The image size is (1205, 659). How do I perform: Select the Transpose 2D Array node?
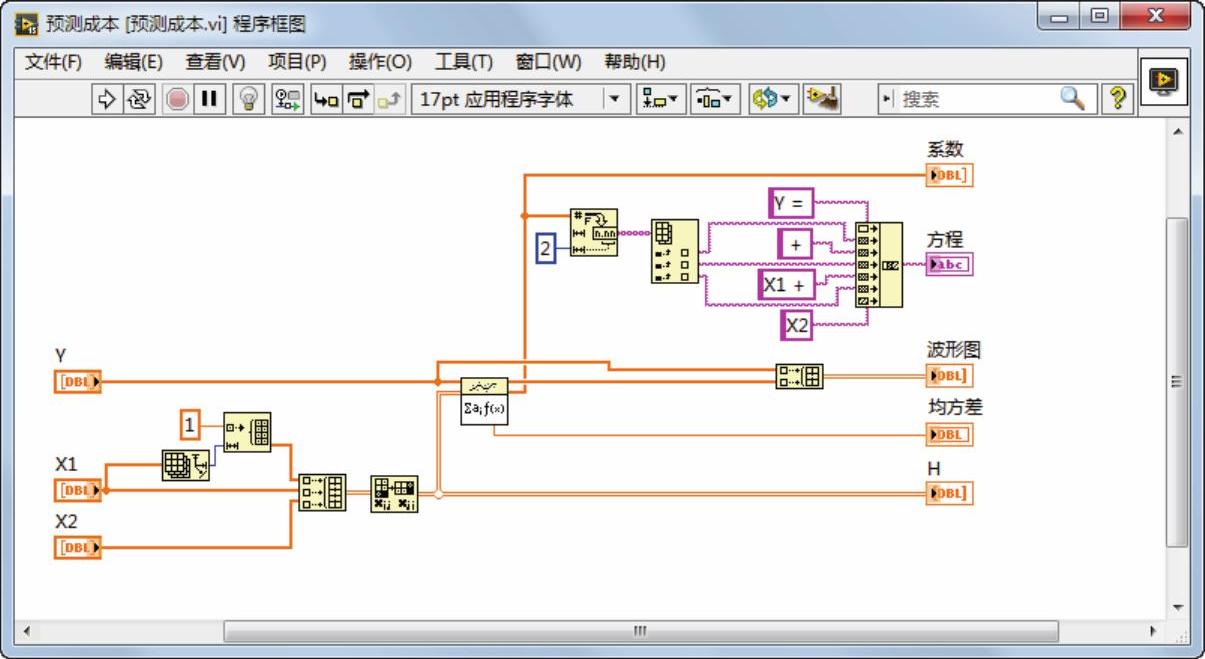[x=394, y=495]
